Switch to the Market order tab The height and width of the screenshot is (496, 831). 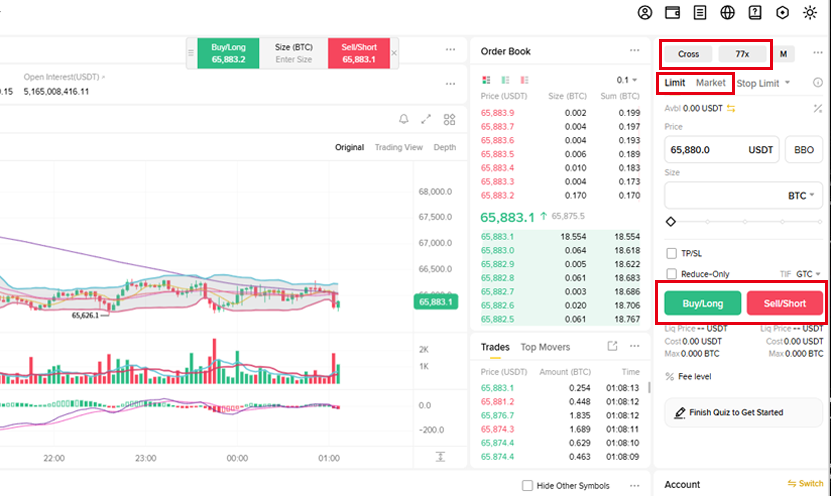[x=710, y=83]
